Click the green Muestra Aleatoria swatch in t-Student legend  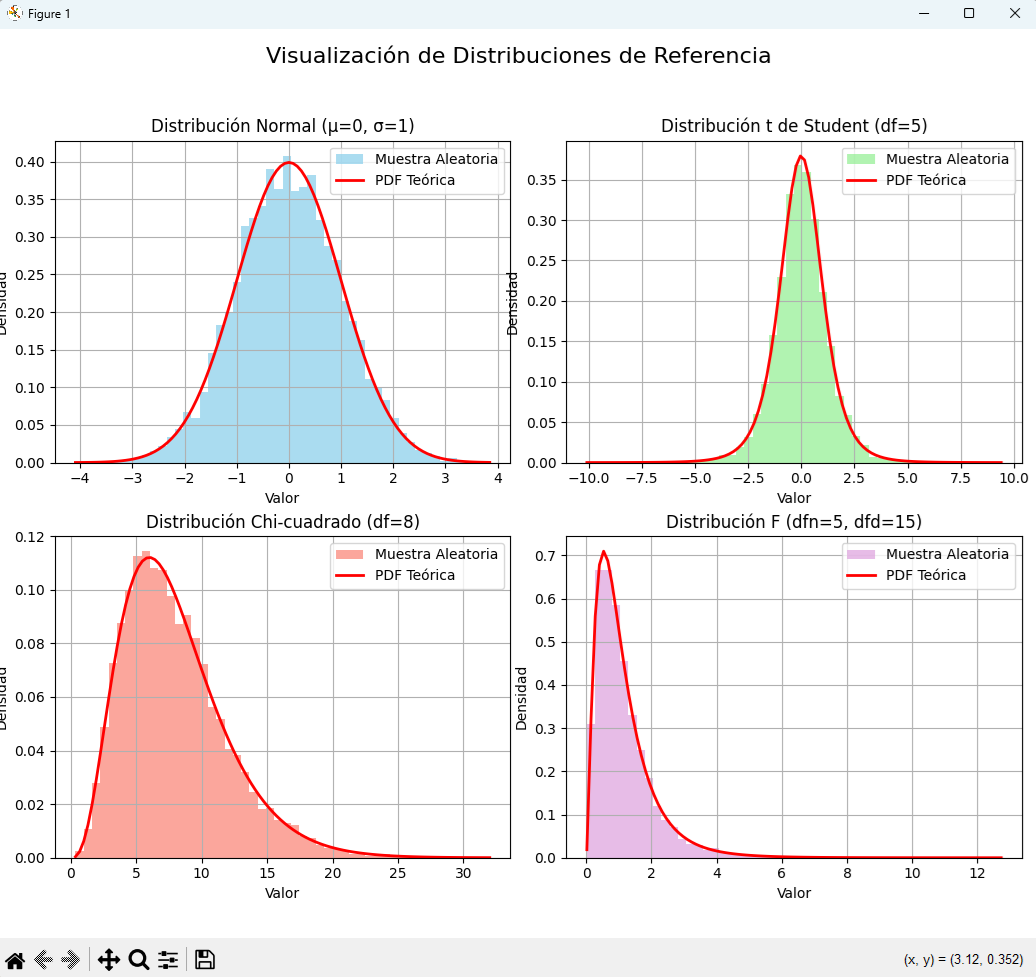click(860, 159)
